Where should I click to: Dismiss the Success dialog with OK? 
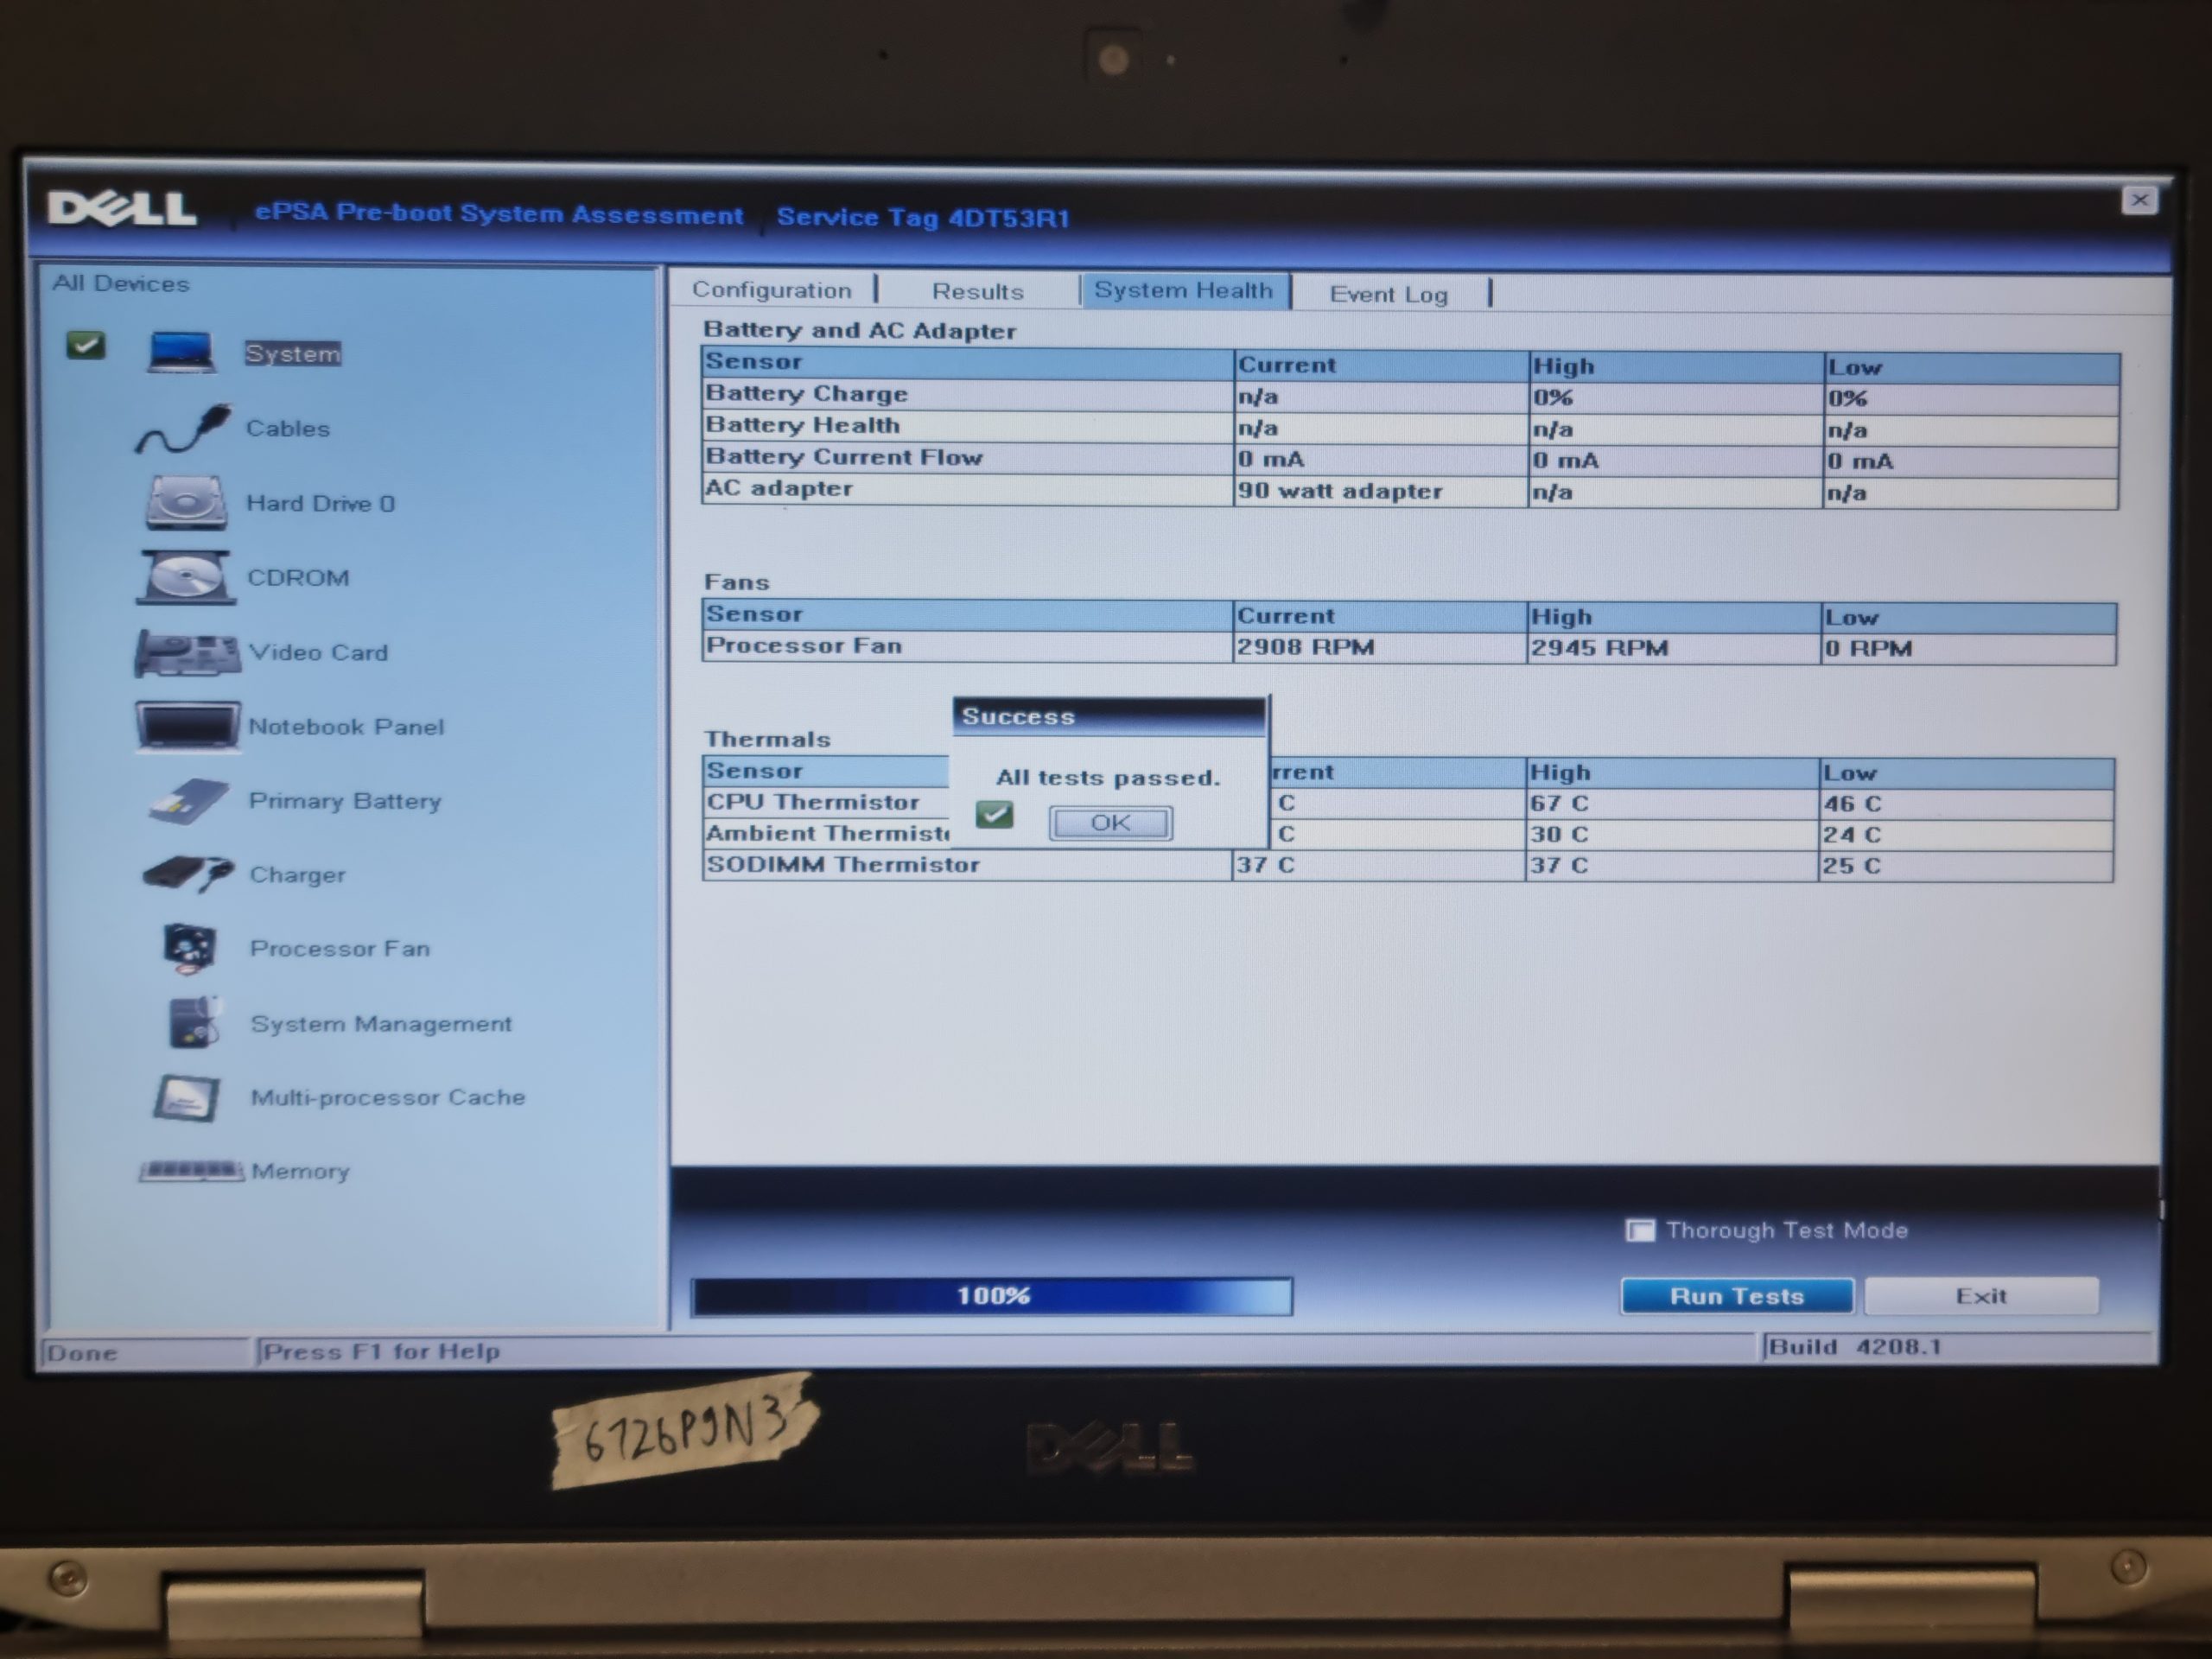[1110, 822]
